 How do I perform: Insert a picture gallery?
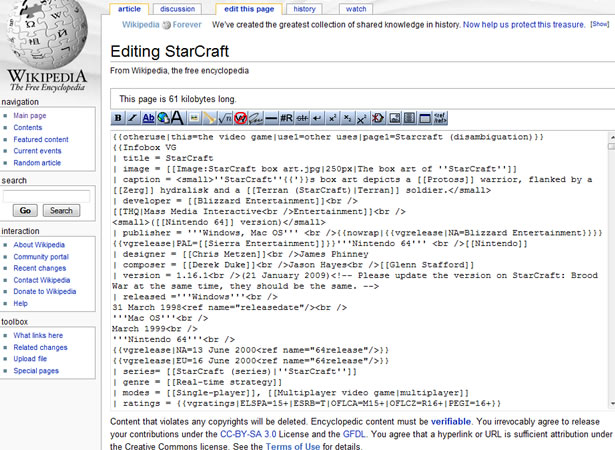tap(394, 118)
